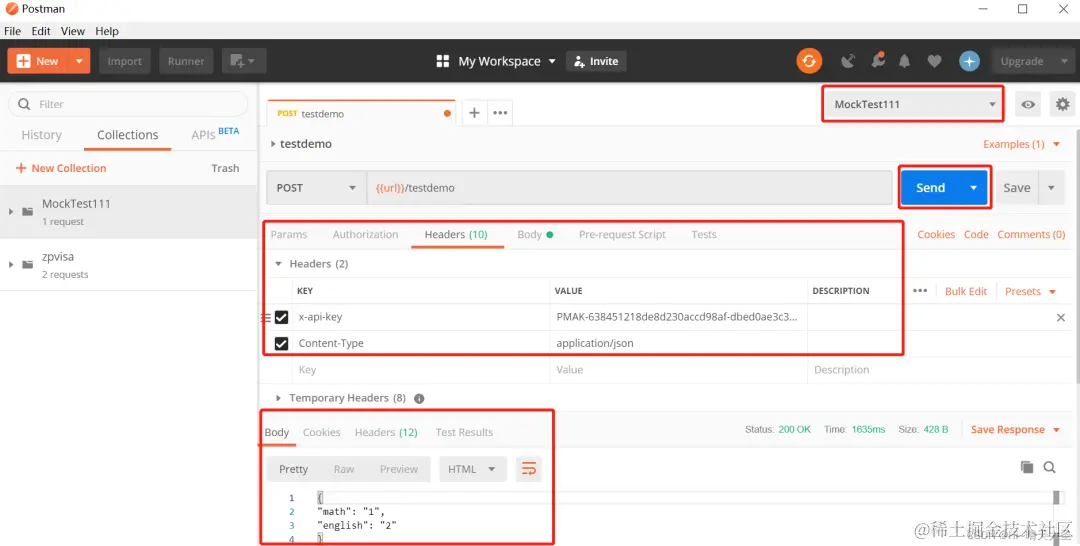Uncheck the x-api-key header checkbox
The image size is (1080, 546).
pyautogui.click(x=281, y=317)
